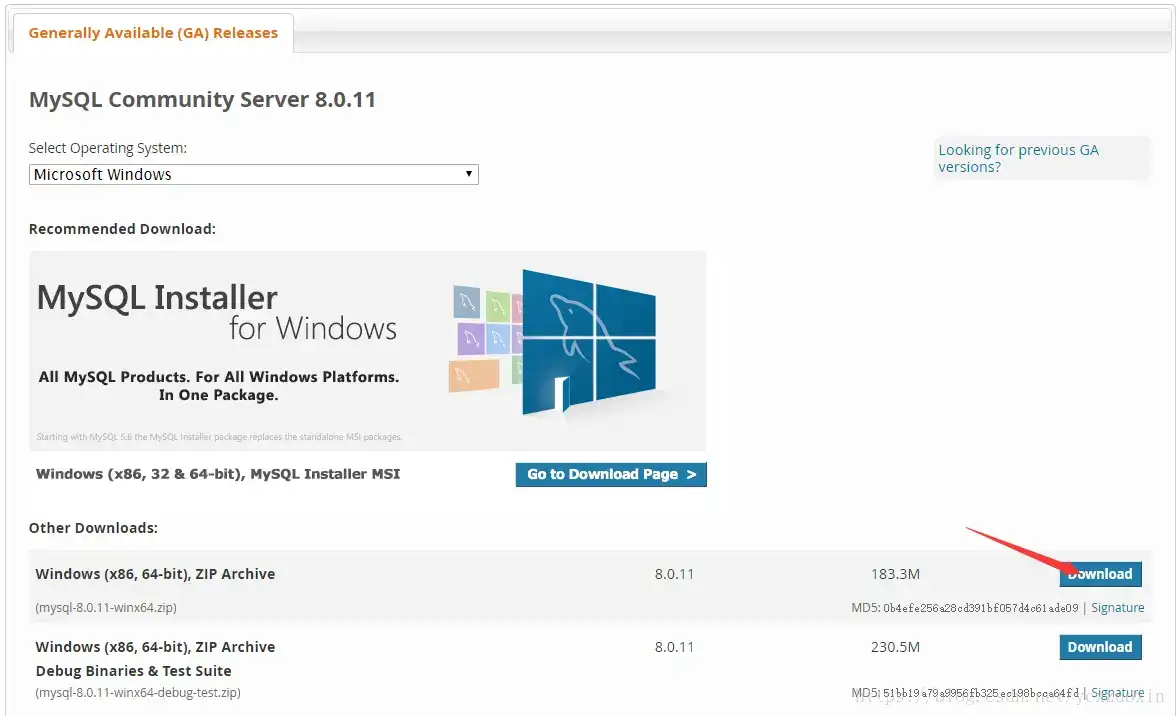Click the Windows (x86, 32 & 64-bit), MySQL Installer MSI text
This screenshot has height=716, width=1176.
pyautogui.click(x=218, y=474)
